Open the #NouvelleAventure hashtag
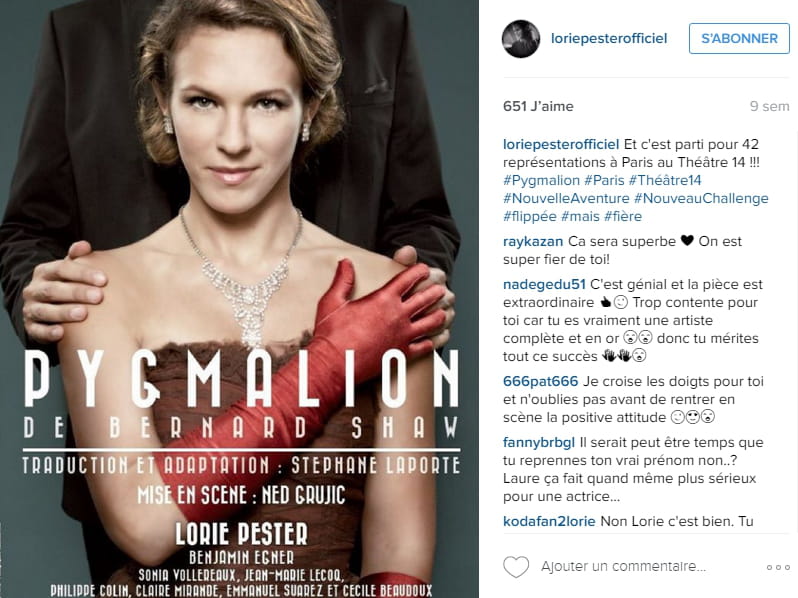Viewport: 798px width, 598px height. pyautogui.click(x=566, y=198)
